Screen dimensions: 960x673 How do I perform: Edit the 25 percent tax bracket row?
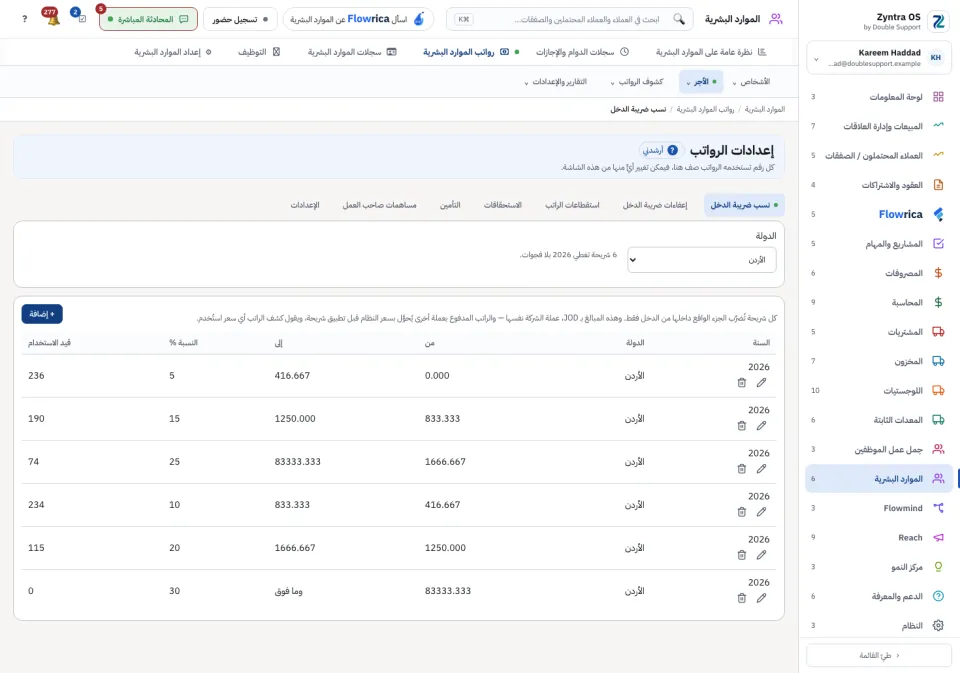click(761, 468)
